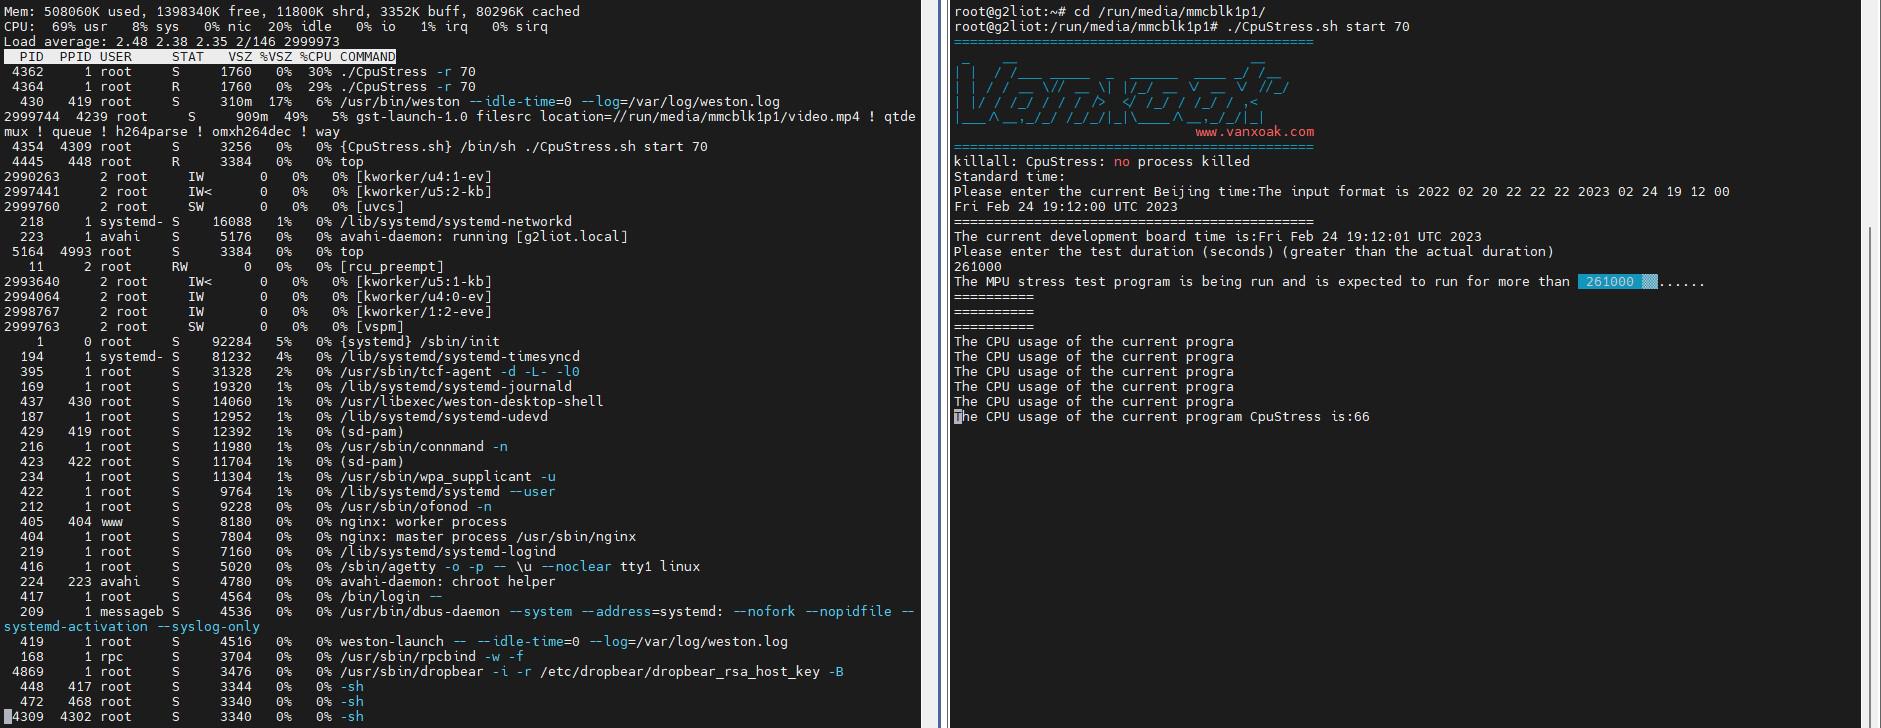1881x728 pixels.
Task: Click the www.vanxoak.com link
Action: pyautogui.click(x=1254, y=132)
